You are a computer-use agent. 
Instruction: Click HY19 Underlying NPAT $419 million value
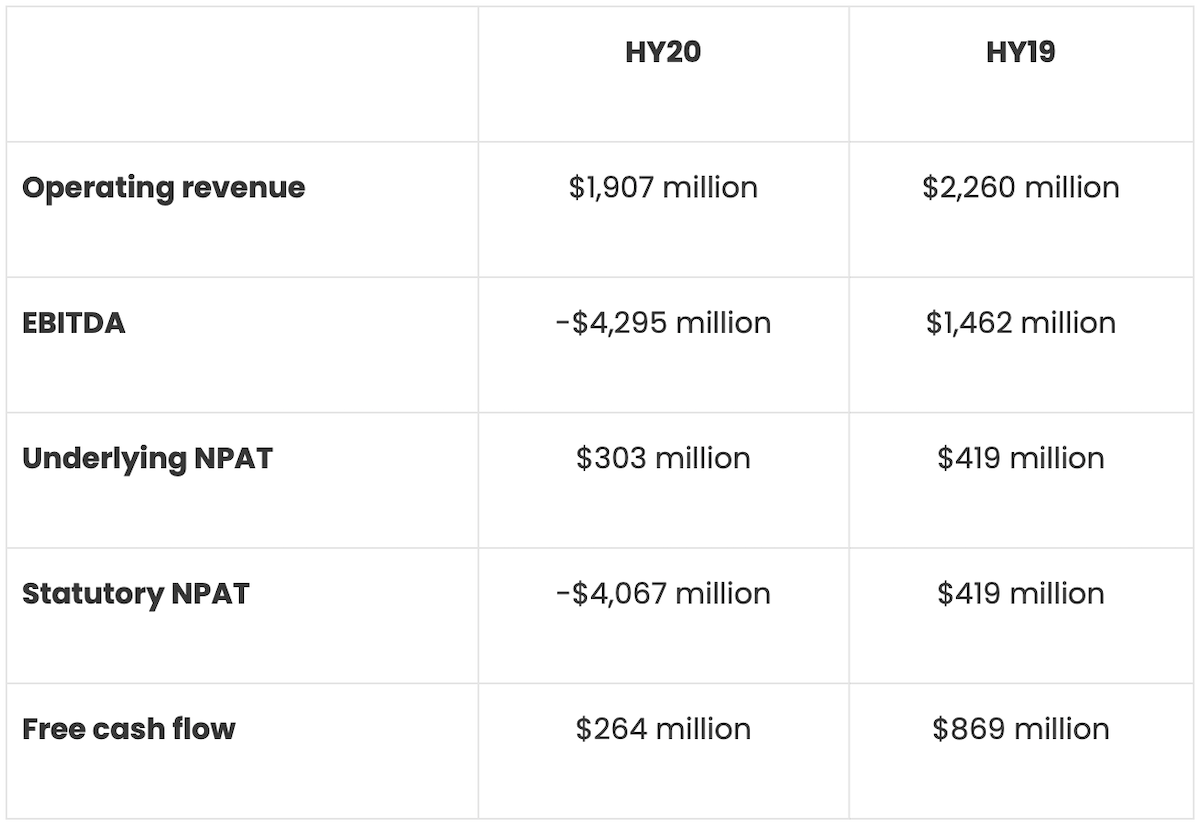pos(1020,458)
